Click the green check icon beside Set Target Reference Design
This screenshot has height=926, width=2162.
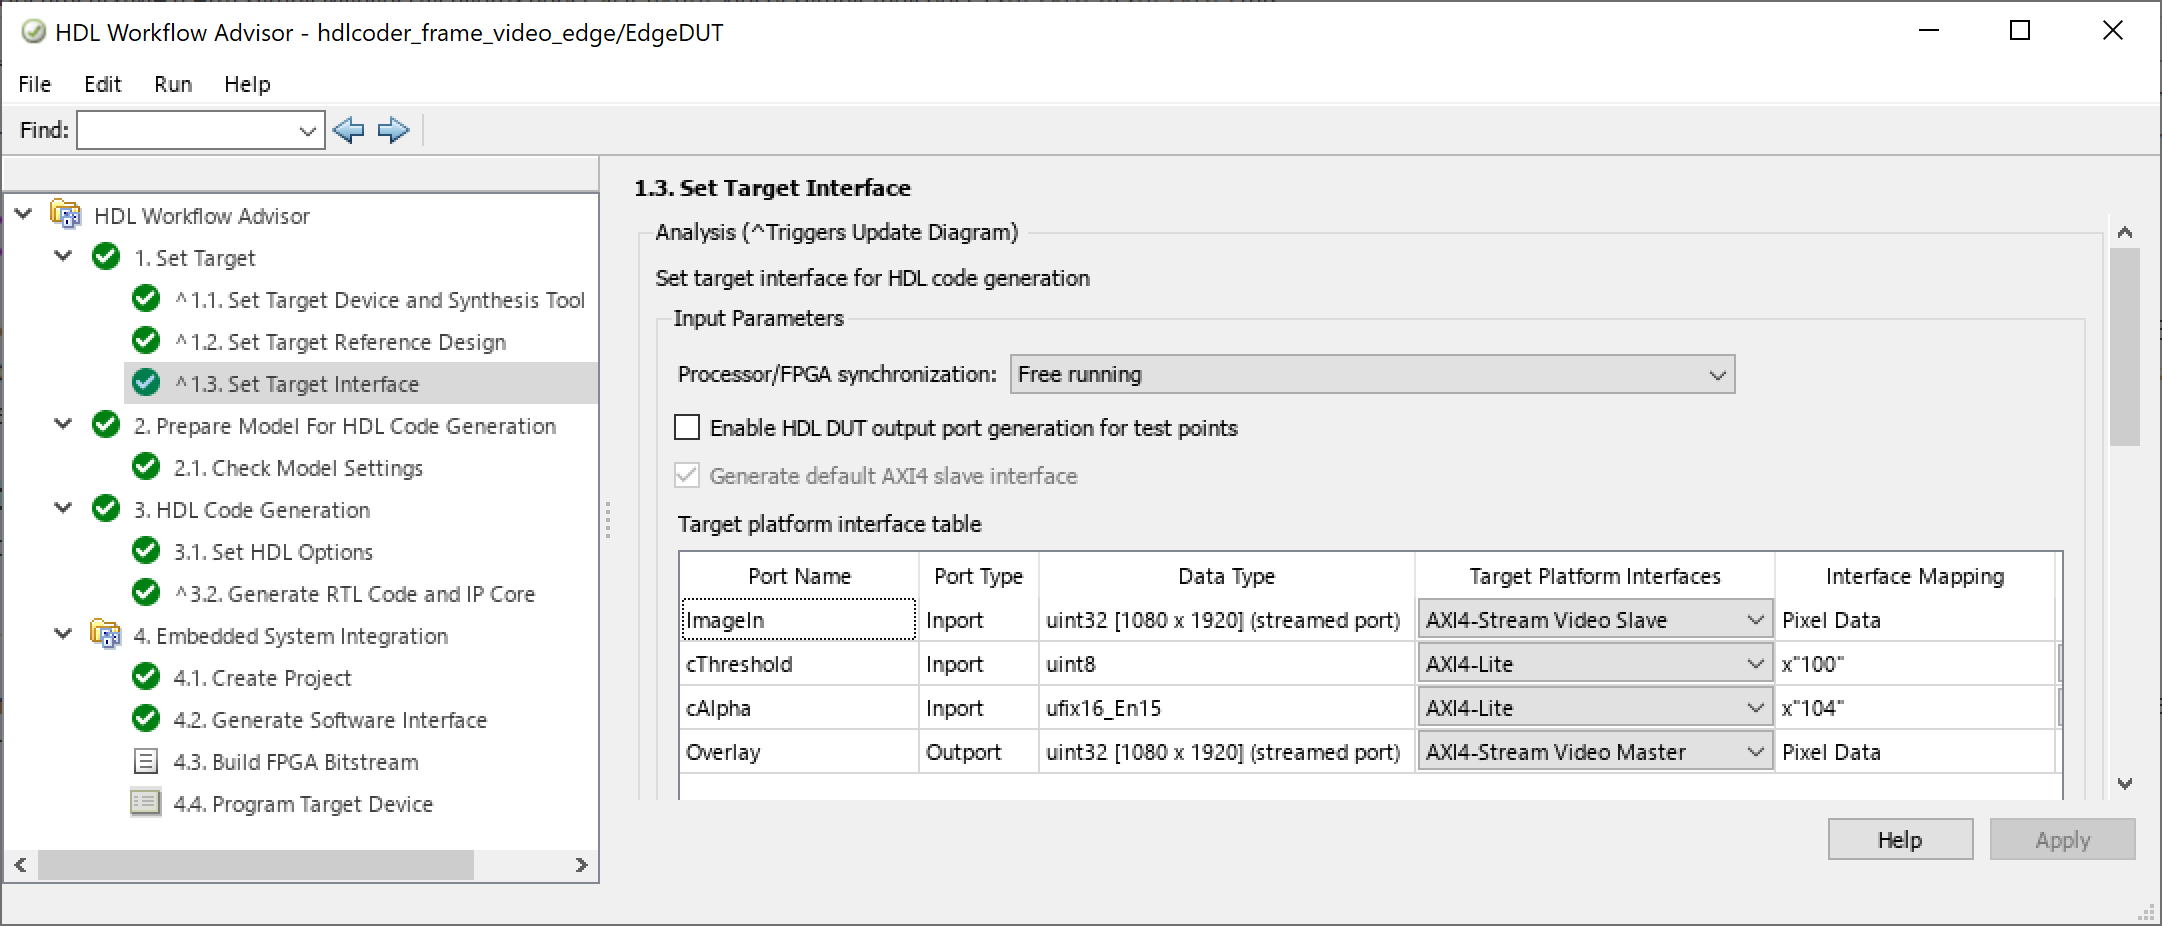(x=146, y=341)
